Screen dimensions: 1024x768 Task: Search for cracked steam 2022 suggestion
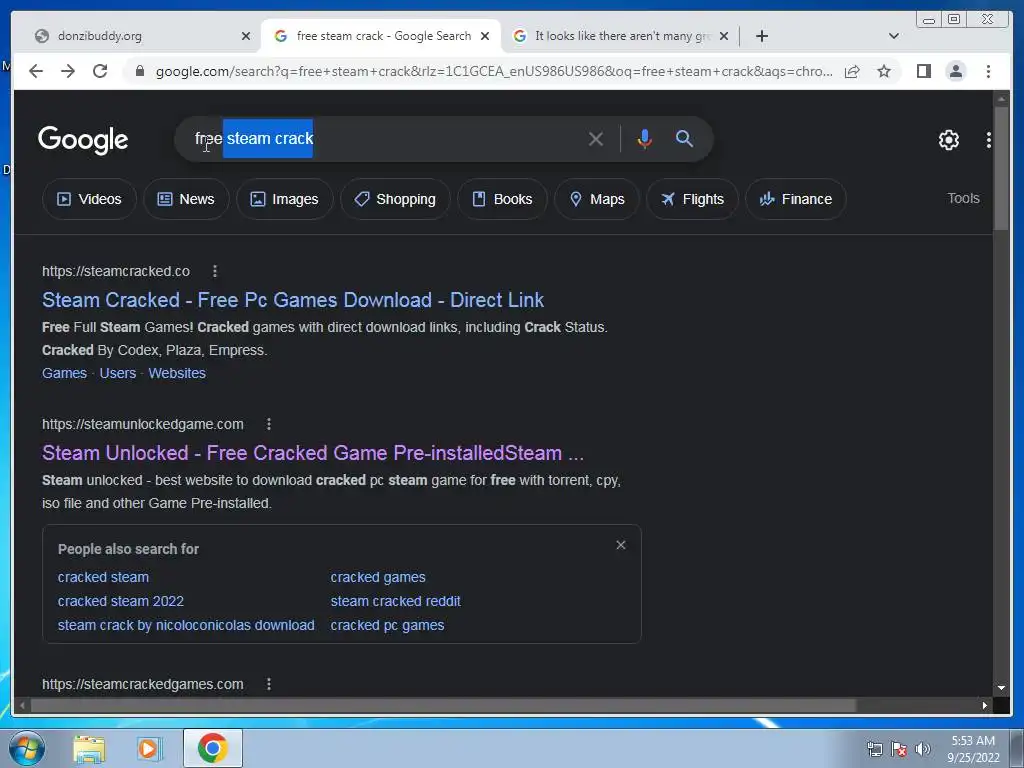point(121,601)
